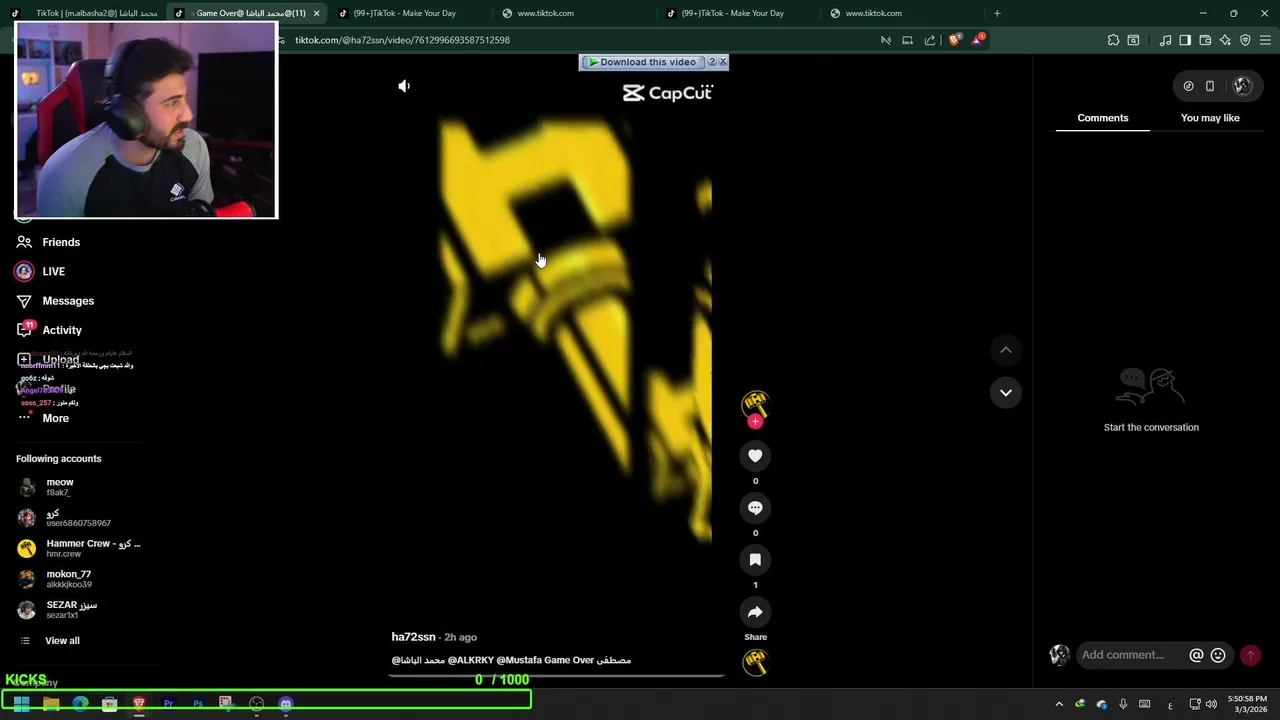Go to the previous video with up arrow
The height and width of the screenshot is (720, 1280).
1006,350
